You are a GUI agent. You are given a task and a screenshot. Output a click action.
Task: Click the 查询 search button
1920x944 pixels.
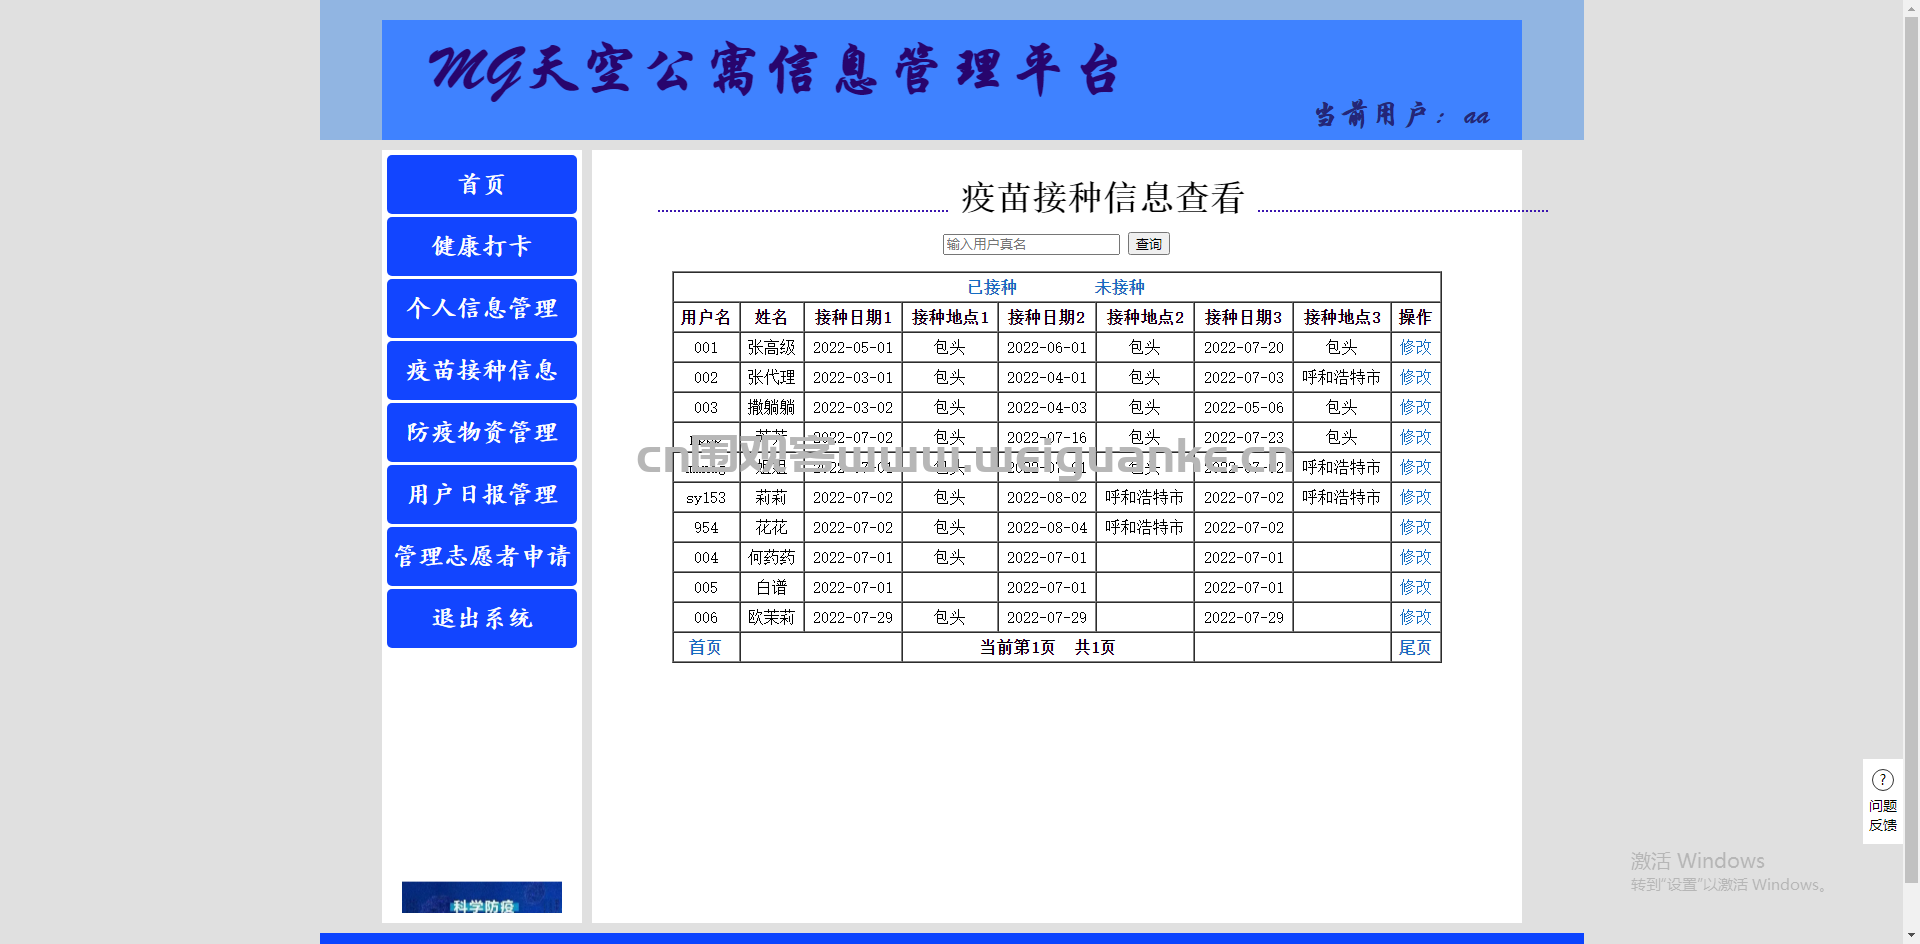point(1148,244)
